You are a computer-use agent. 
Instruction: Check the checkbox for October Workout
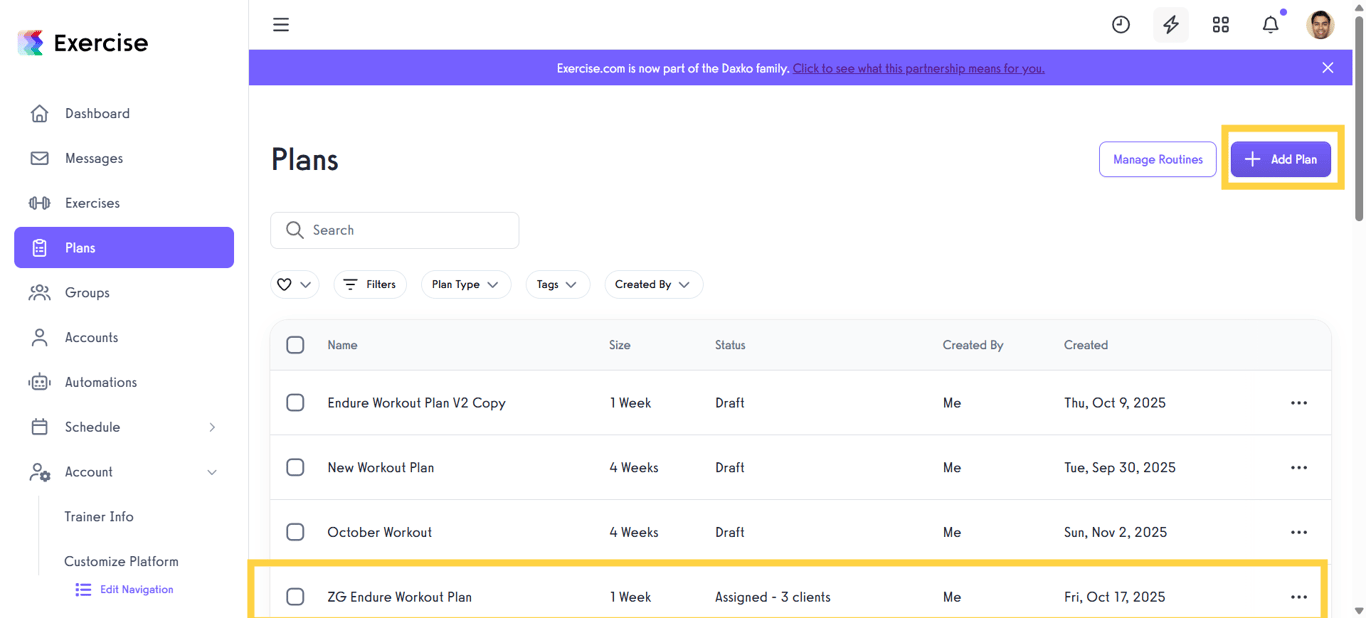point(295,532)
